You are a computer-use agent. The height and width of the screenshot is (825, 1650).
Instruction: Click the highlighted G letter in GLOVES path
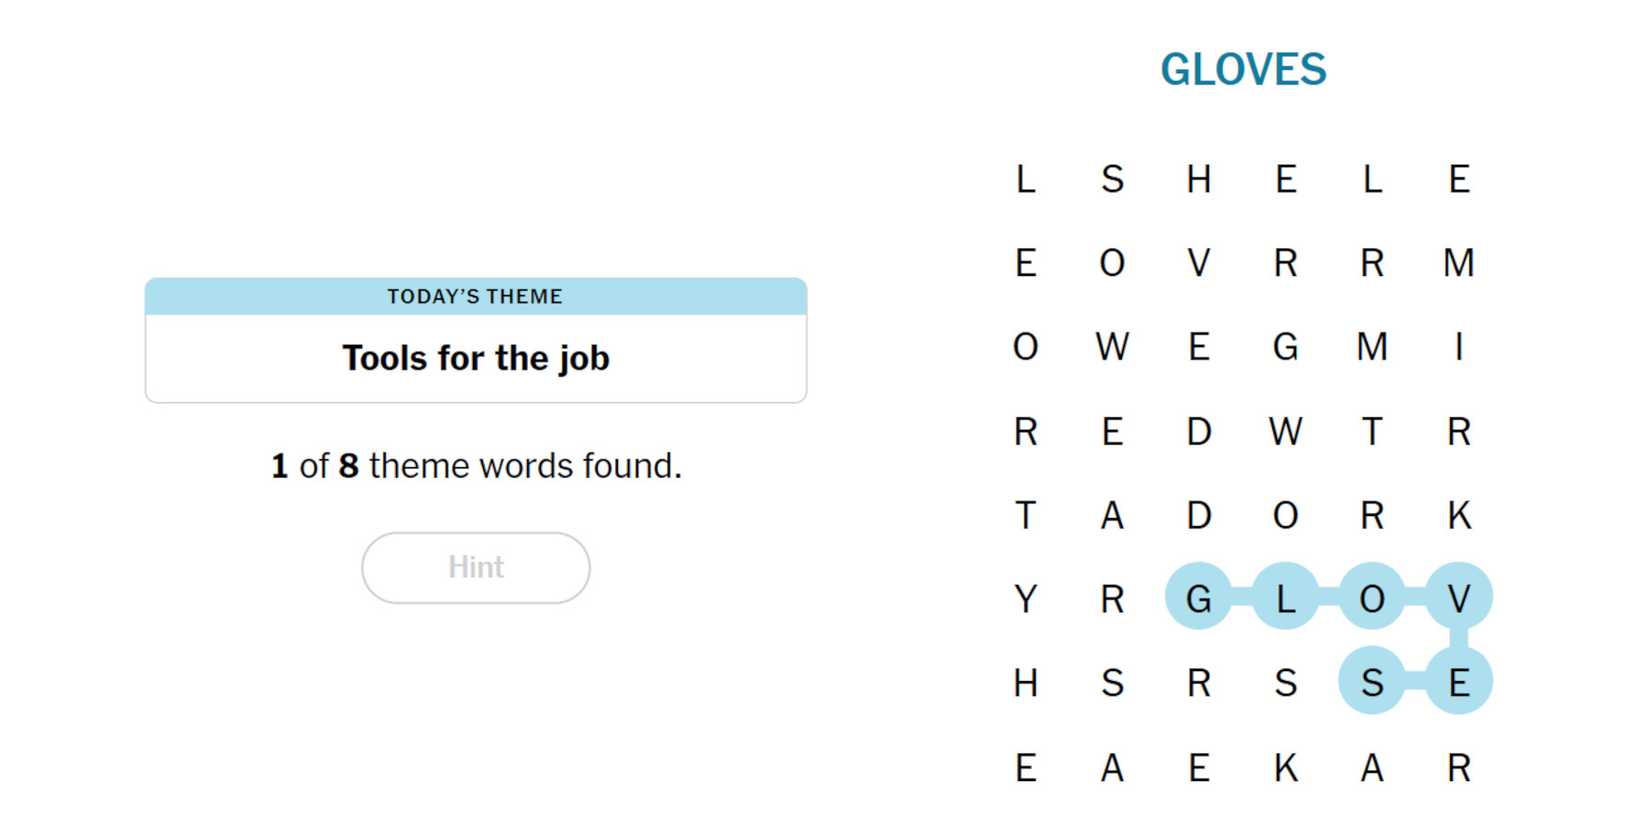pos(1198,598)
